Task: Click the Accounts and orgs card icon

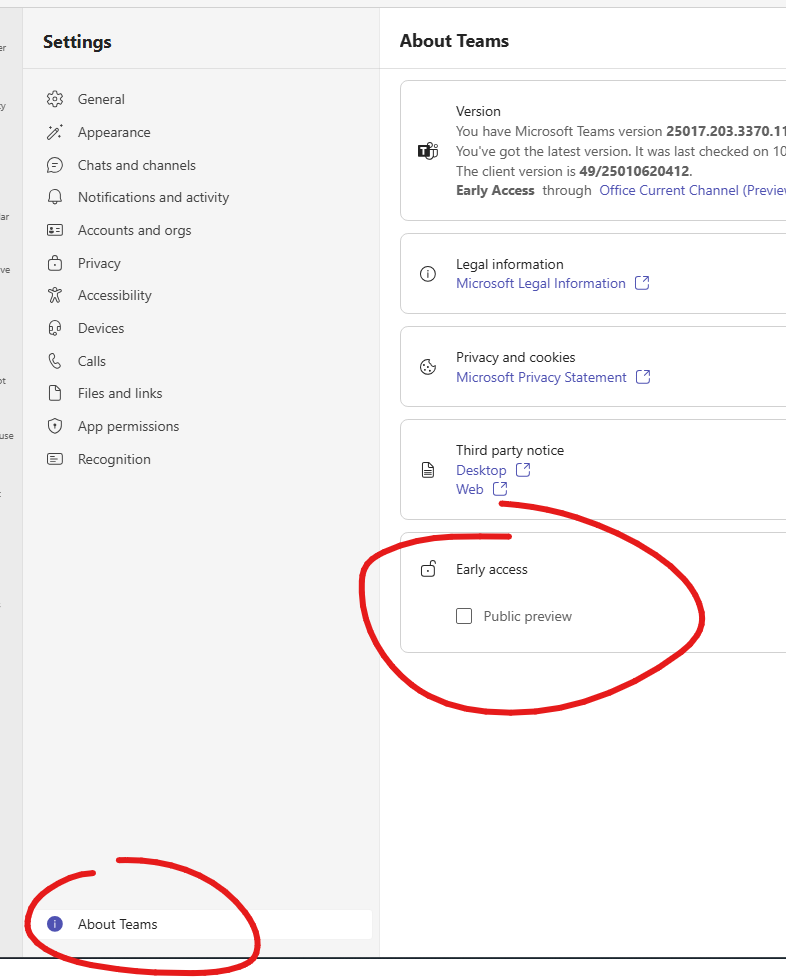Action: (x=55, y=230)
